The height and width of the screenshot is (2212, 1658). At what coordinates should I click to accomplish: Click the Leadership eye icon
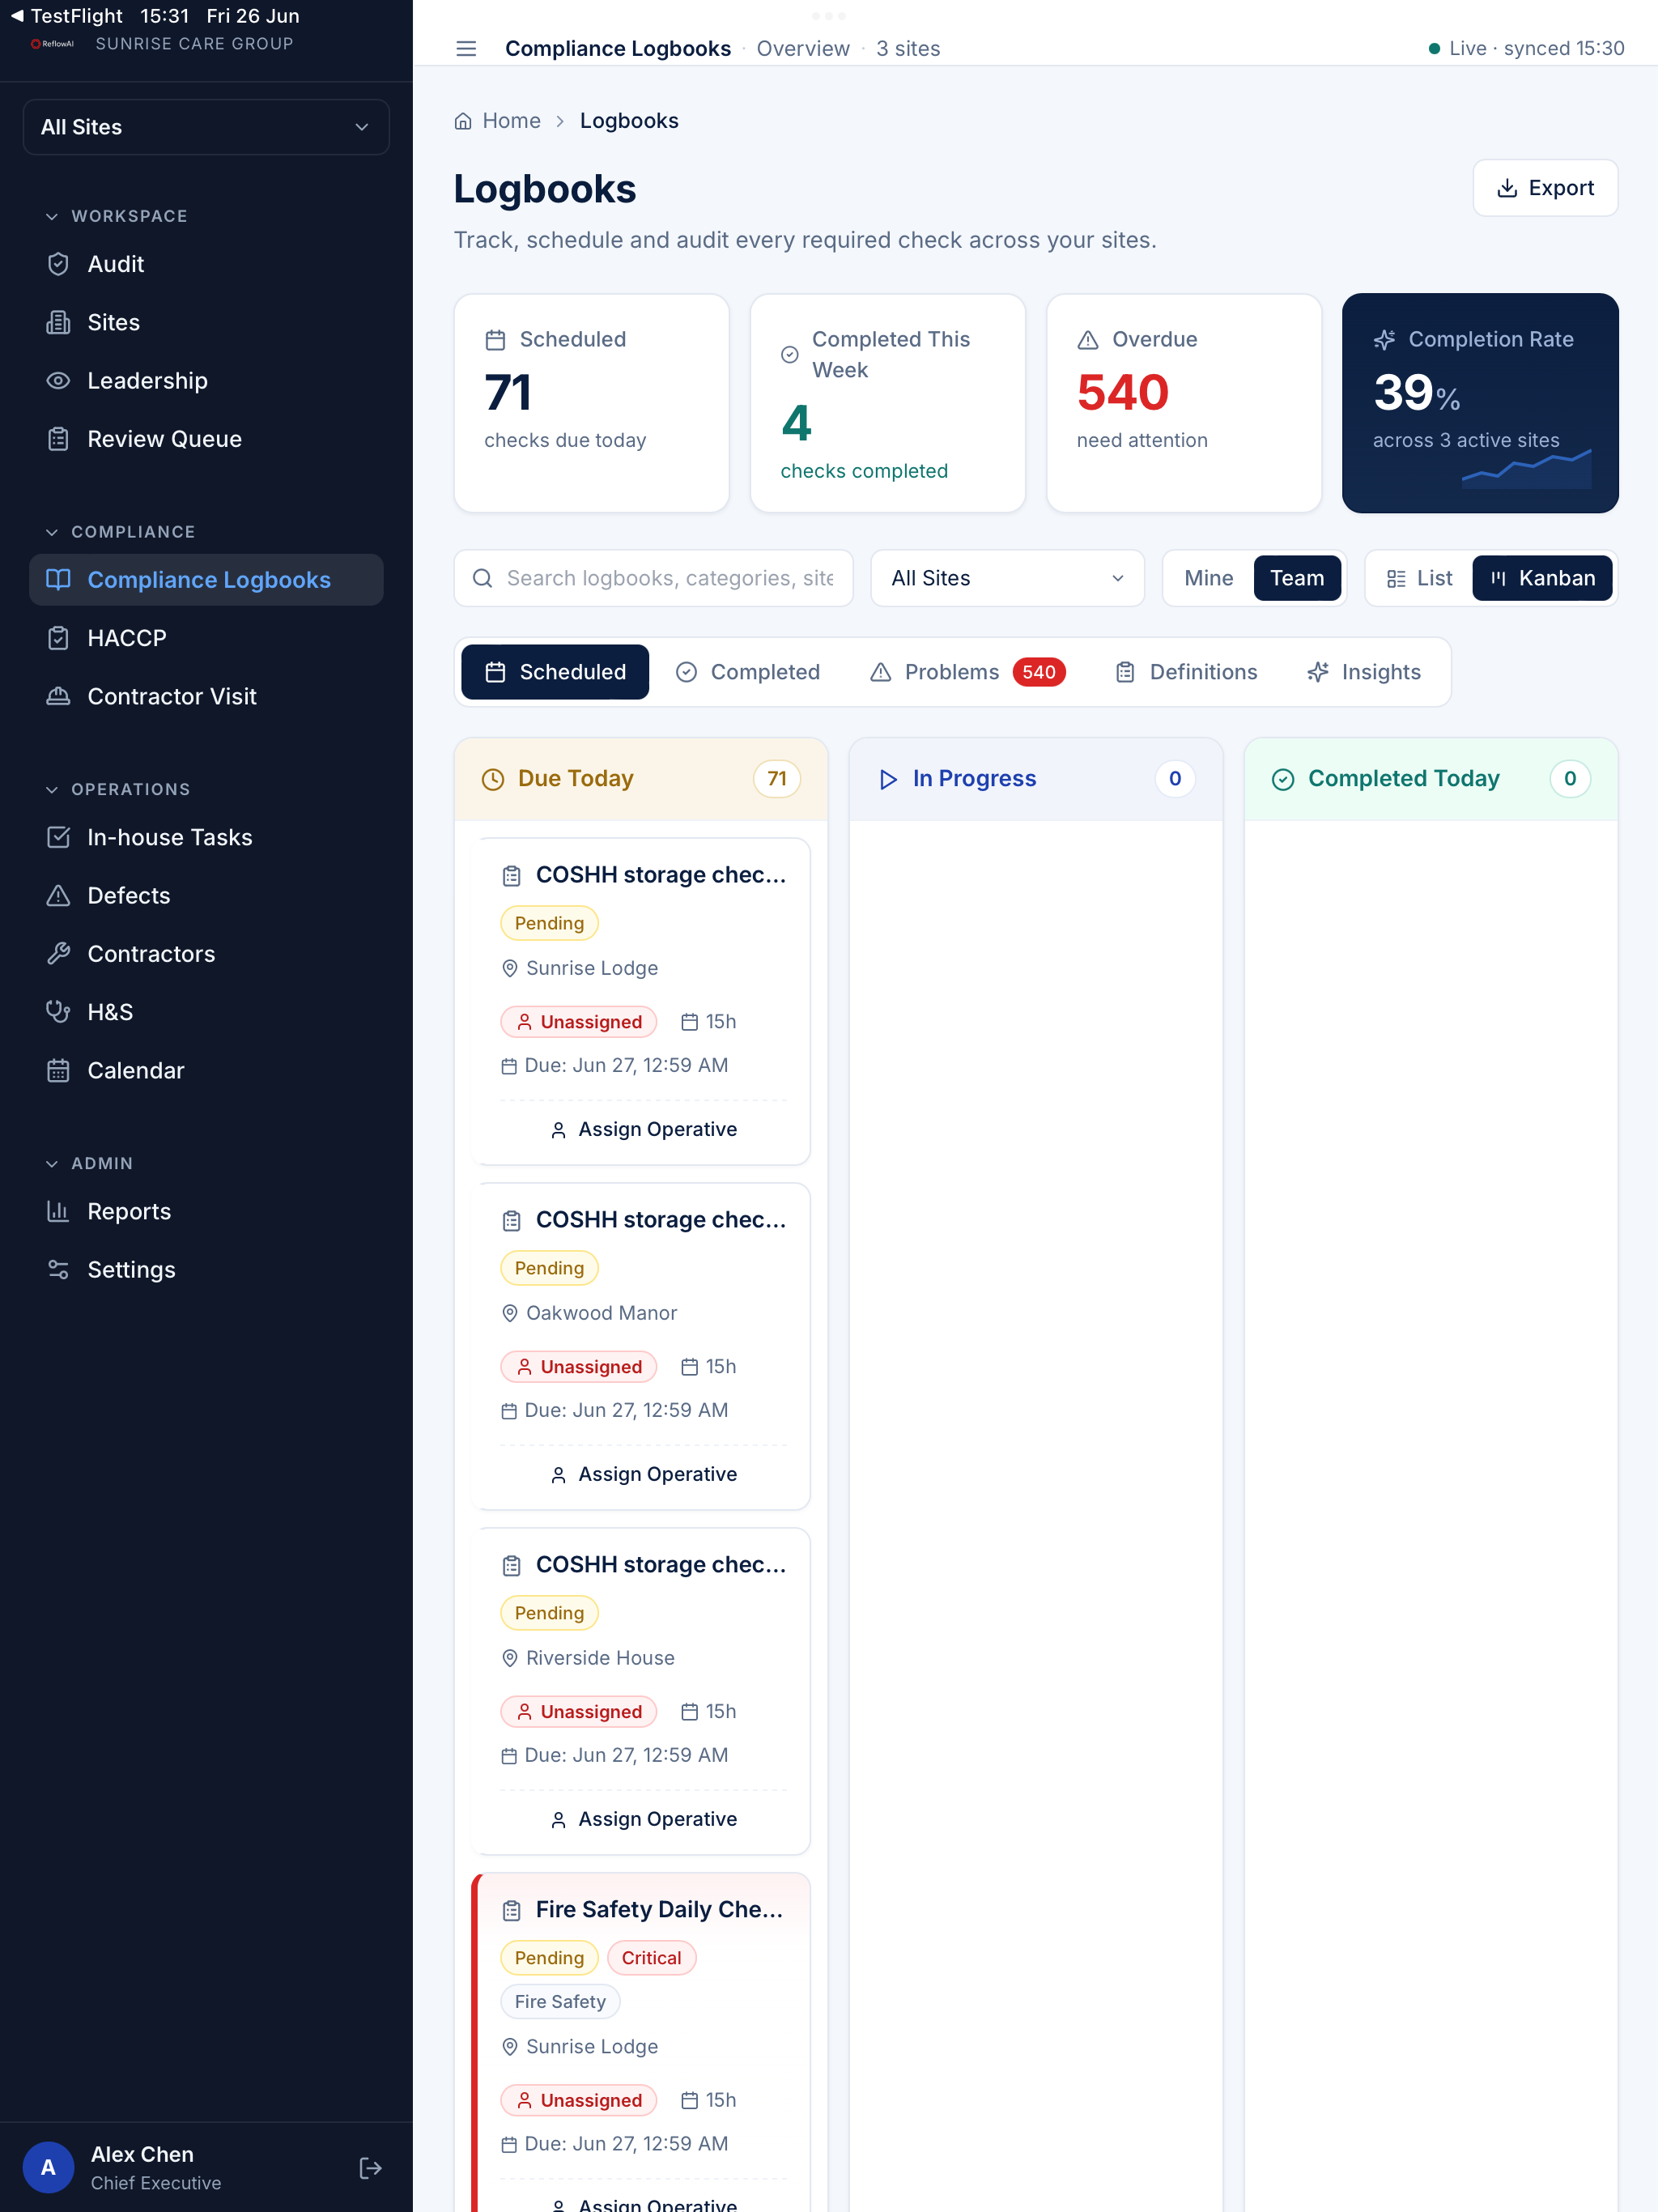point(58,381)
